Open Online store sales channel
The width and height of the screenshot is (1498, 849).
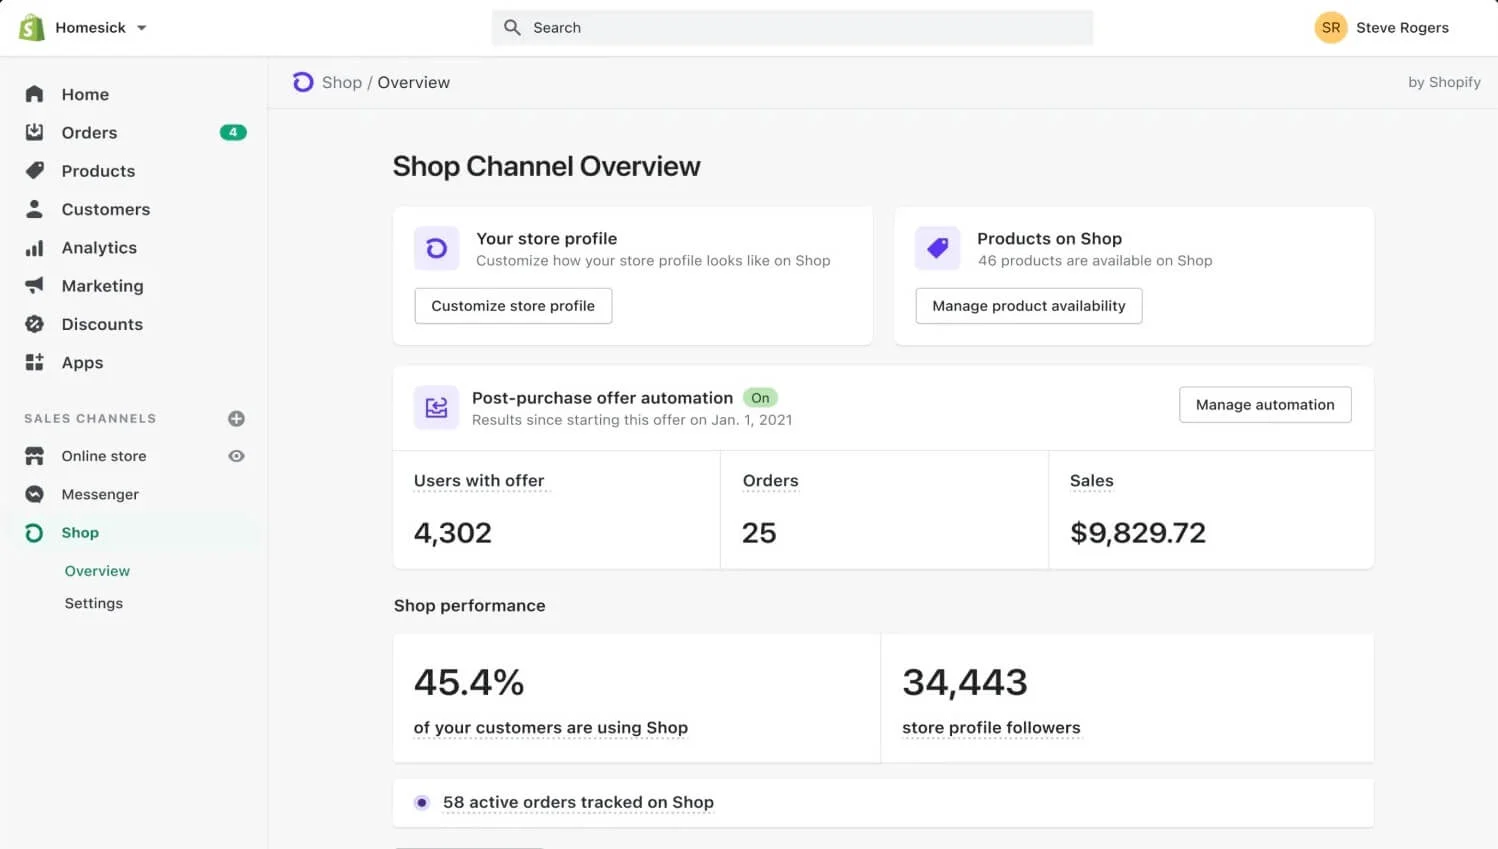click(104, 456)
